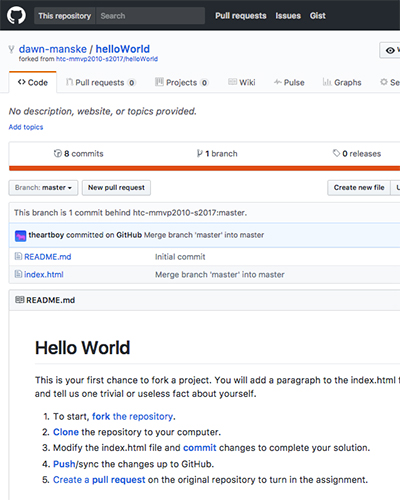Click the Add topics link
400x500 pixels.
pyautogui.click(x=26, y=127)
